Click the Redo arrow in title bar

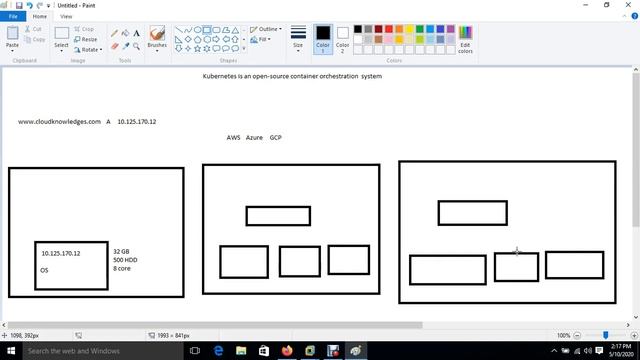coord(40,5)
